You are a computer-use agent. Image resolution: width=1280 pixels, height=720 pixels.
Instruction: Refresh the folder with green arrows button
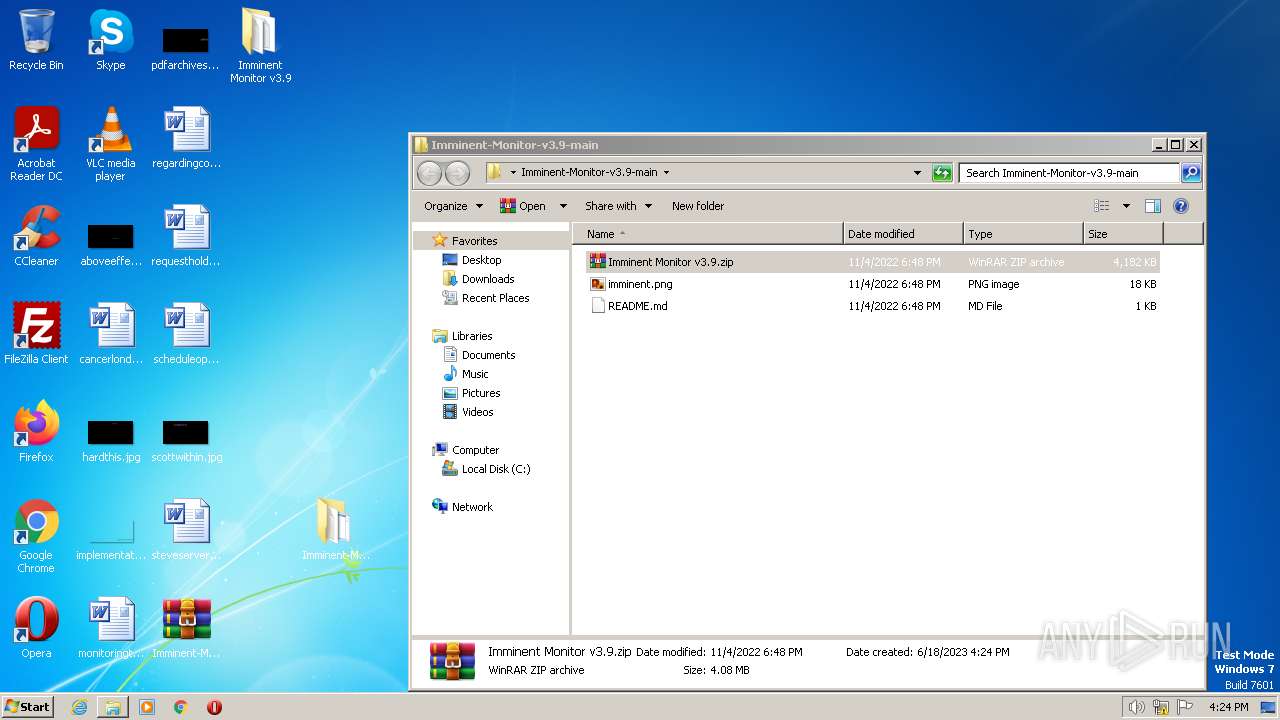pyautogui.click(x=942, y=173)
